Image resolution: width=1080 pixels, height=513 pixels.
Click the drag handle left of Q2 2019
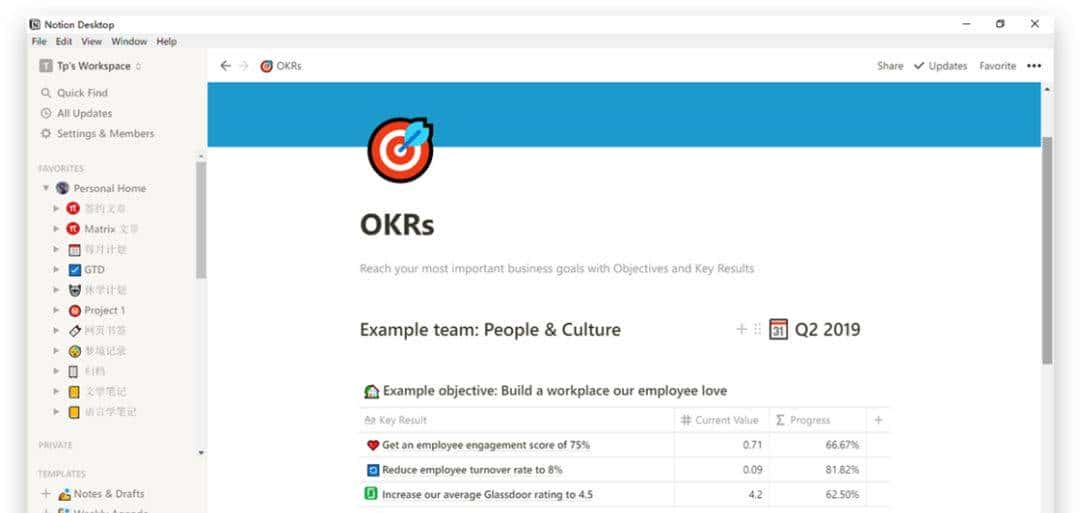tap(758, 329)
